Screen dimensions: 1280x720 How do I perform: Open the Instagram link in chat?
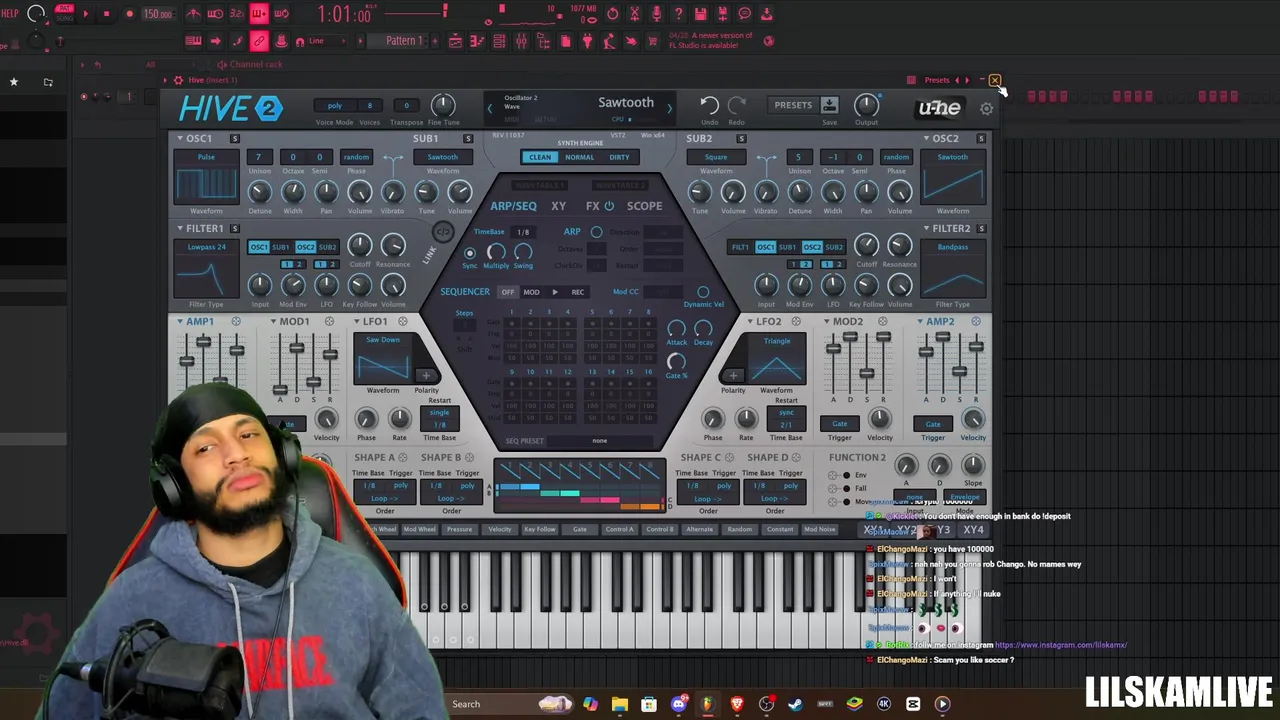tap(1061, 645)
